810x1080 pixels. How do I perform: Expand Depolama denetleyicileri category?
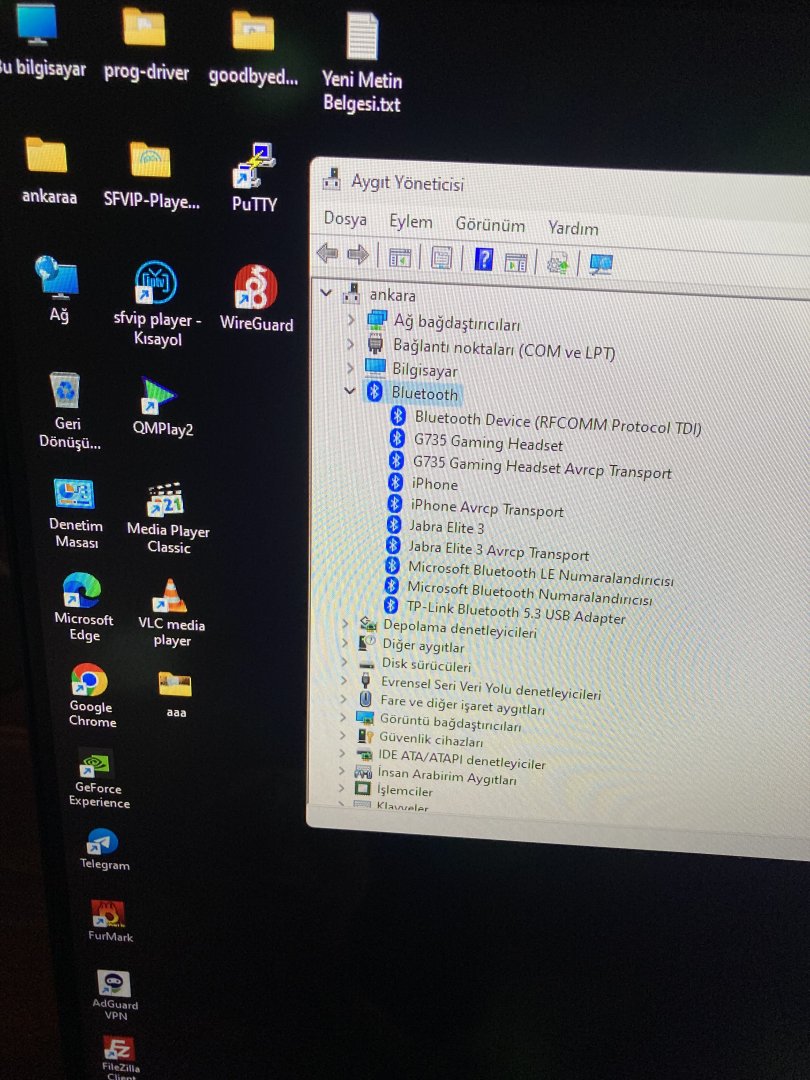click(x=346, y=623)
